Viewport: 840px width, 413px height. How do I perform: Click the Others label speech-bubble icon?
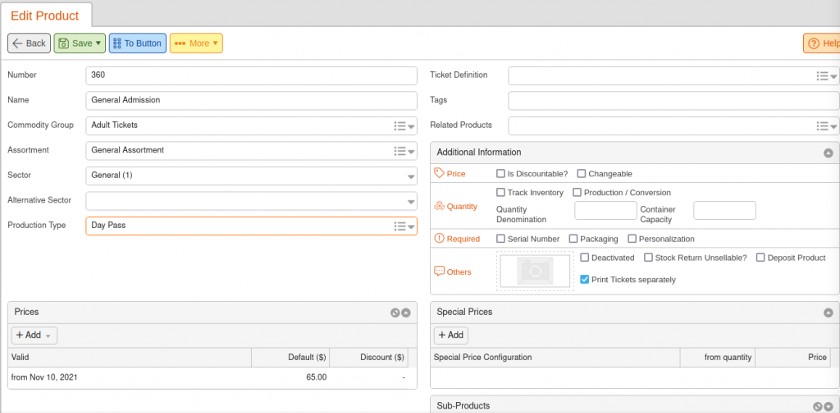(439, 272)
